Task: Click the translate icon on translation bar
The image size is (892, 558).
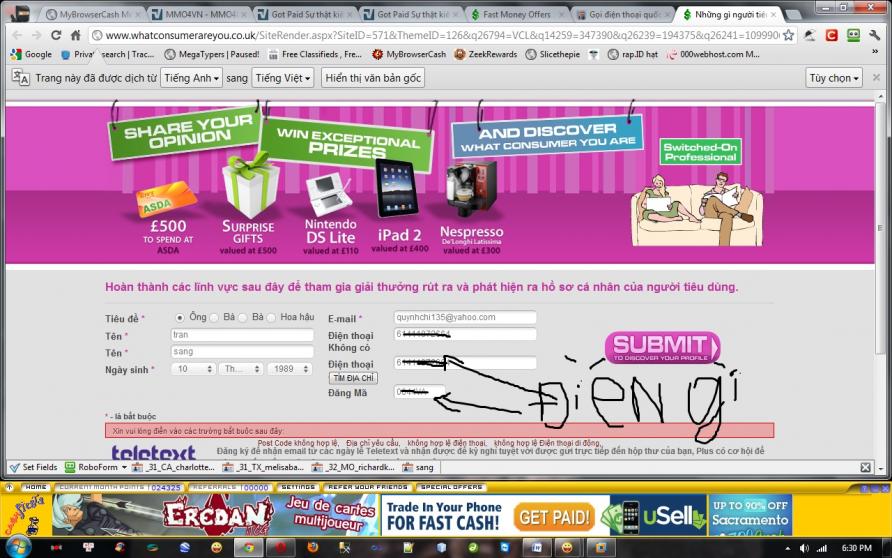Action: 20,78
